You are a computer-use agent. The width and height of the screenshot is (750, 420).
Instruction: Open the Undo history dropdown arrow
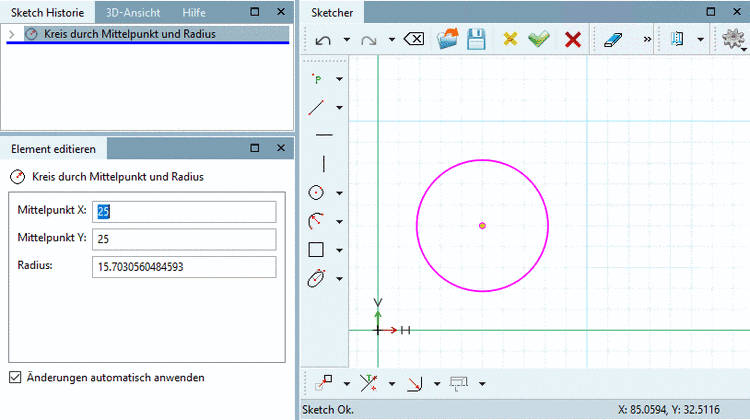pos(346,40)
